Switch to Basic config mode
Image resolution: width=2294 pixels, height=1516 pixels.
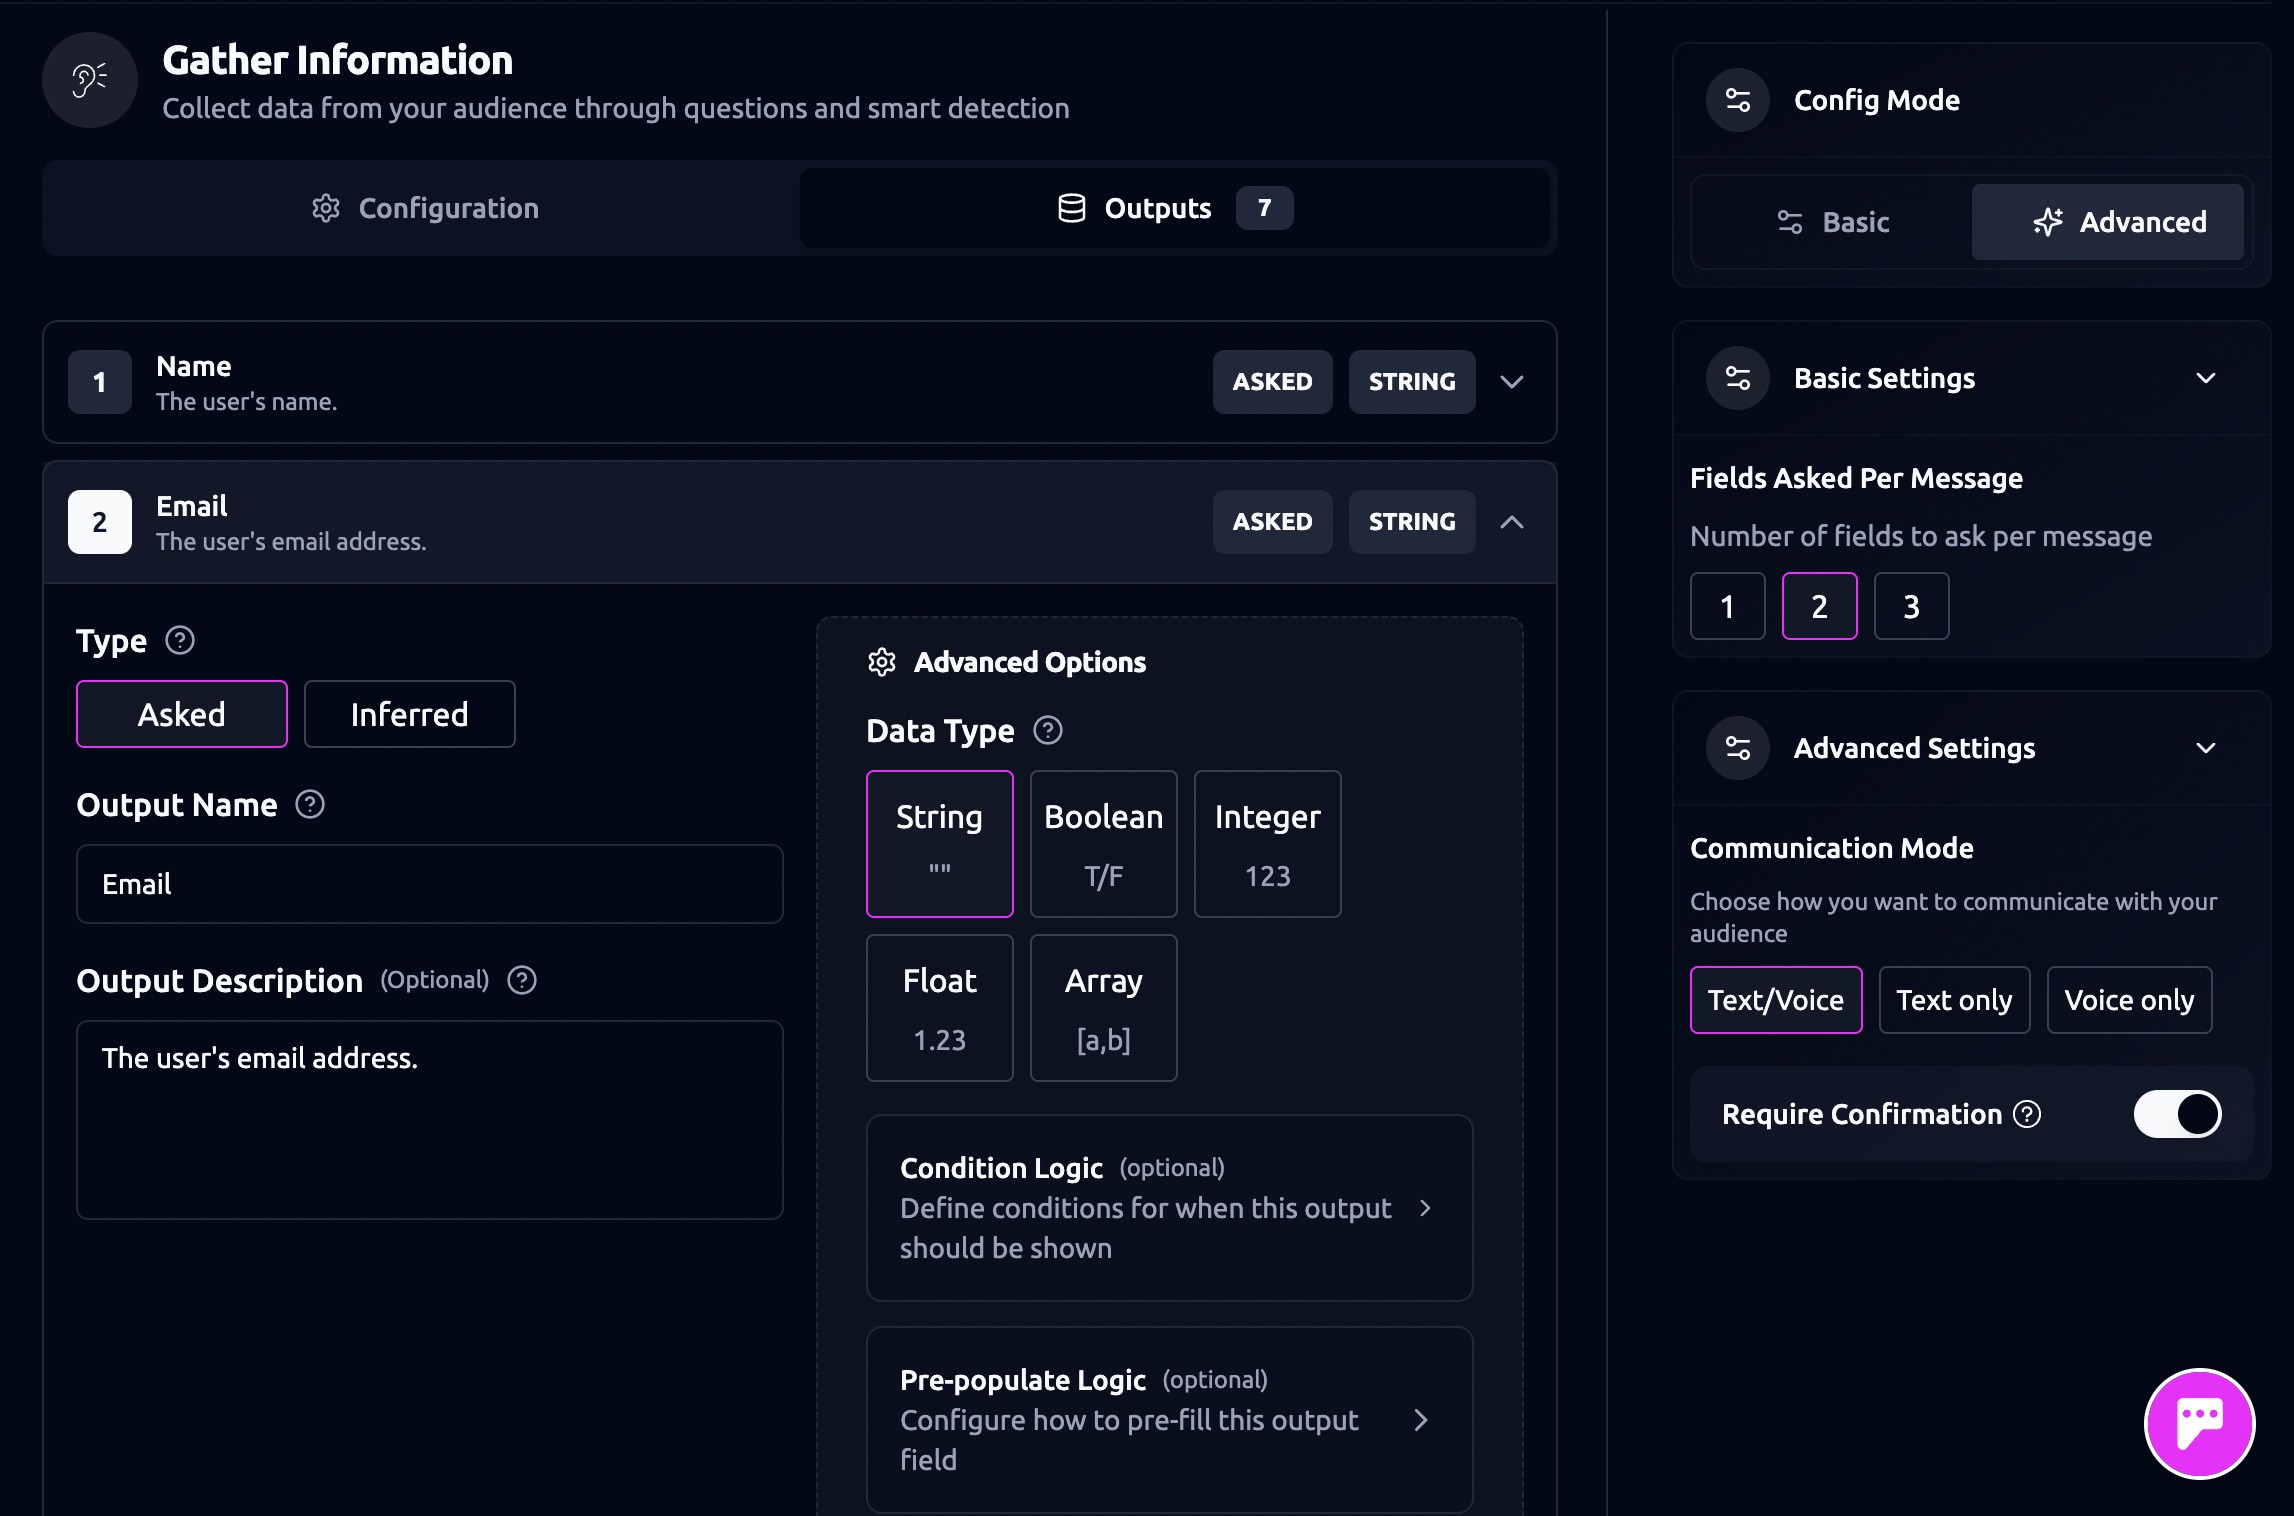1833,222
